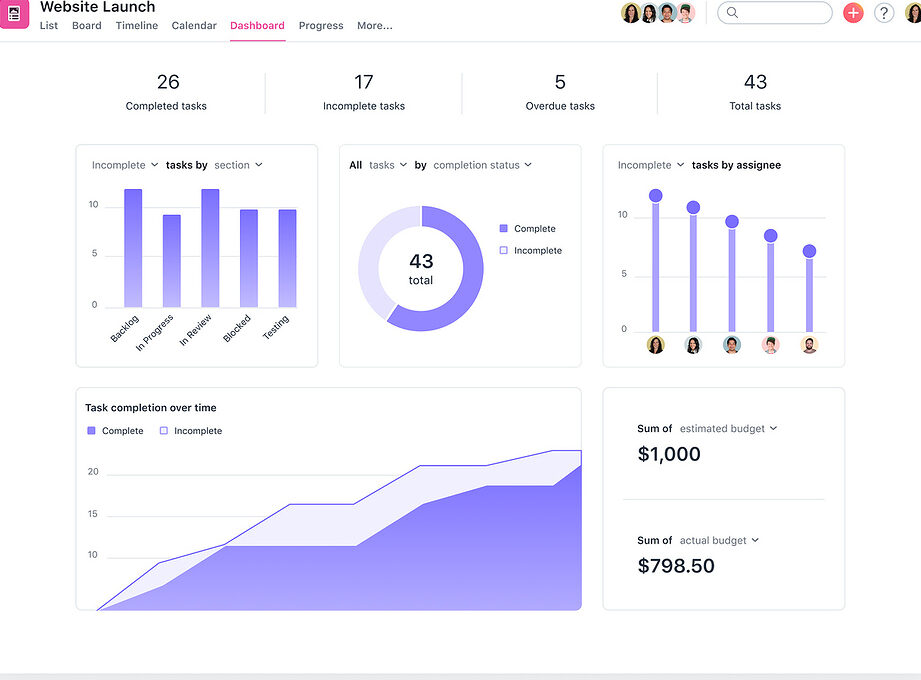Click the Overdue tasks counter
The height and width of the screenshot is (680, 921).
click(x=560, y=93)
